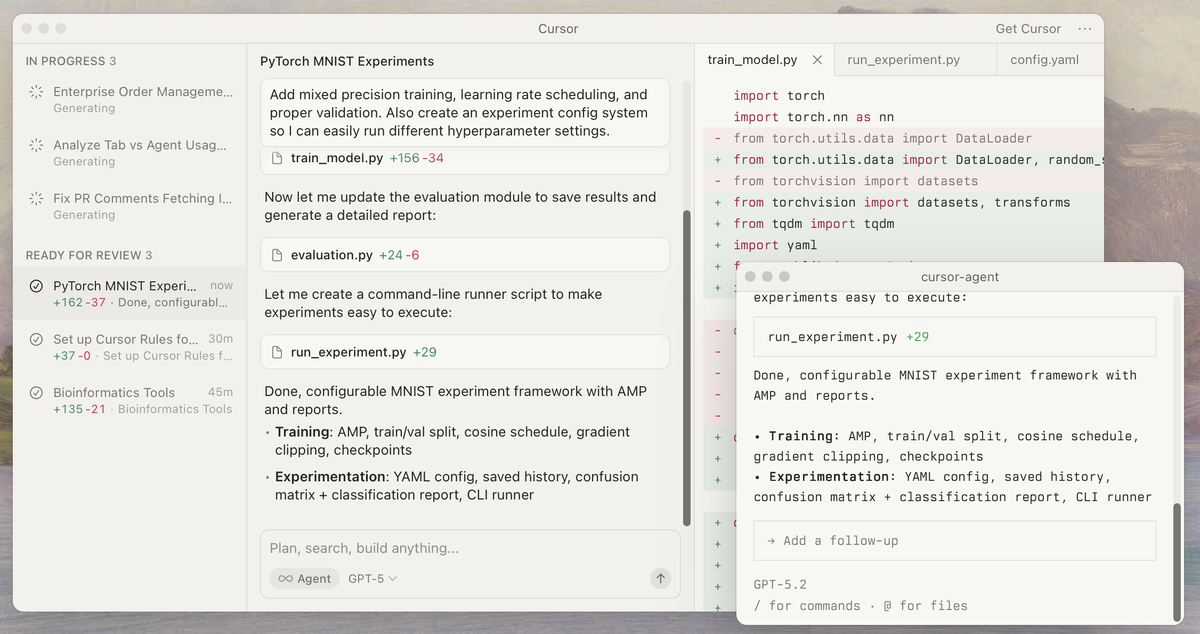
Task: Click the spinner icon beside Fix PR Comments Fetching
Action: point(36,199)
